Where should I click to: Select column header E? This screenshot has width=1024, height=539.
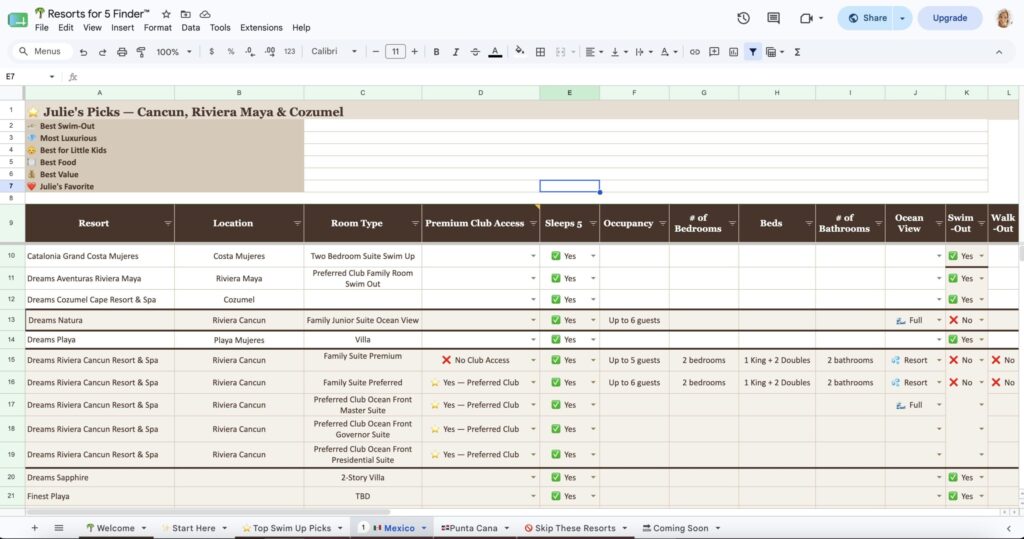coord(569,93)
